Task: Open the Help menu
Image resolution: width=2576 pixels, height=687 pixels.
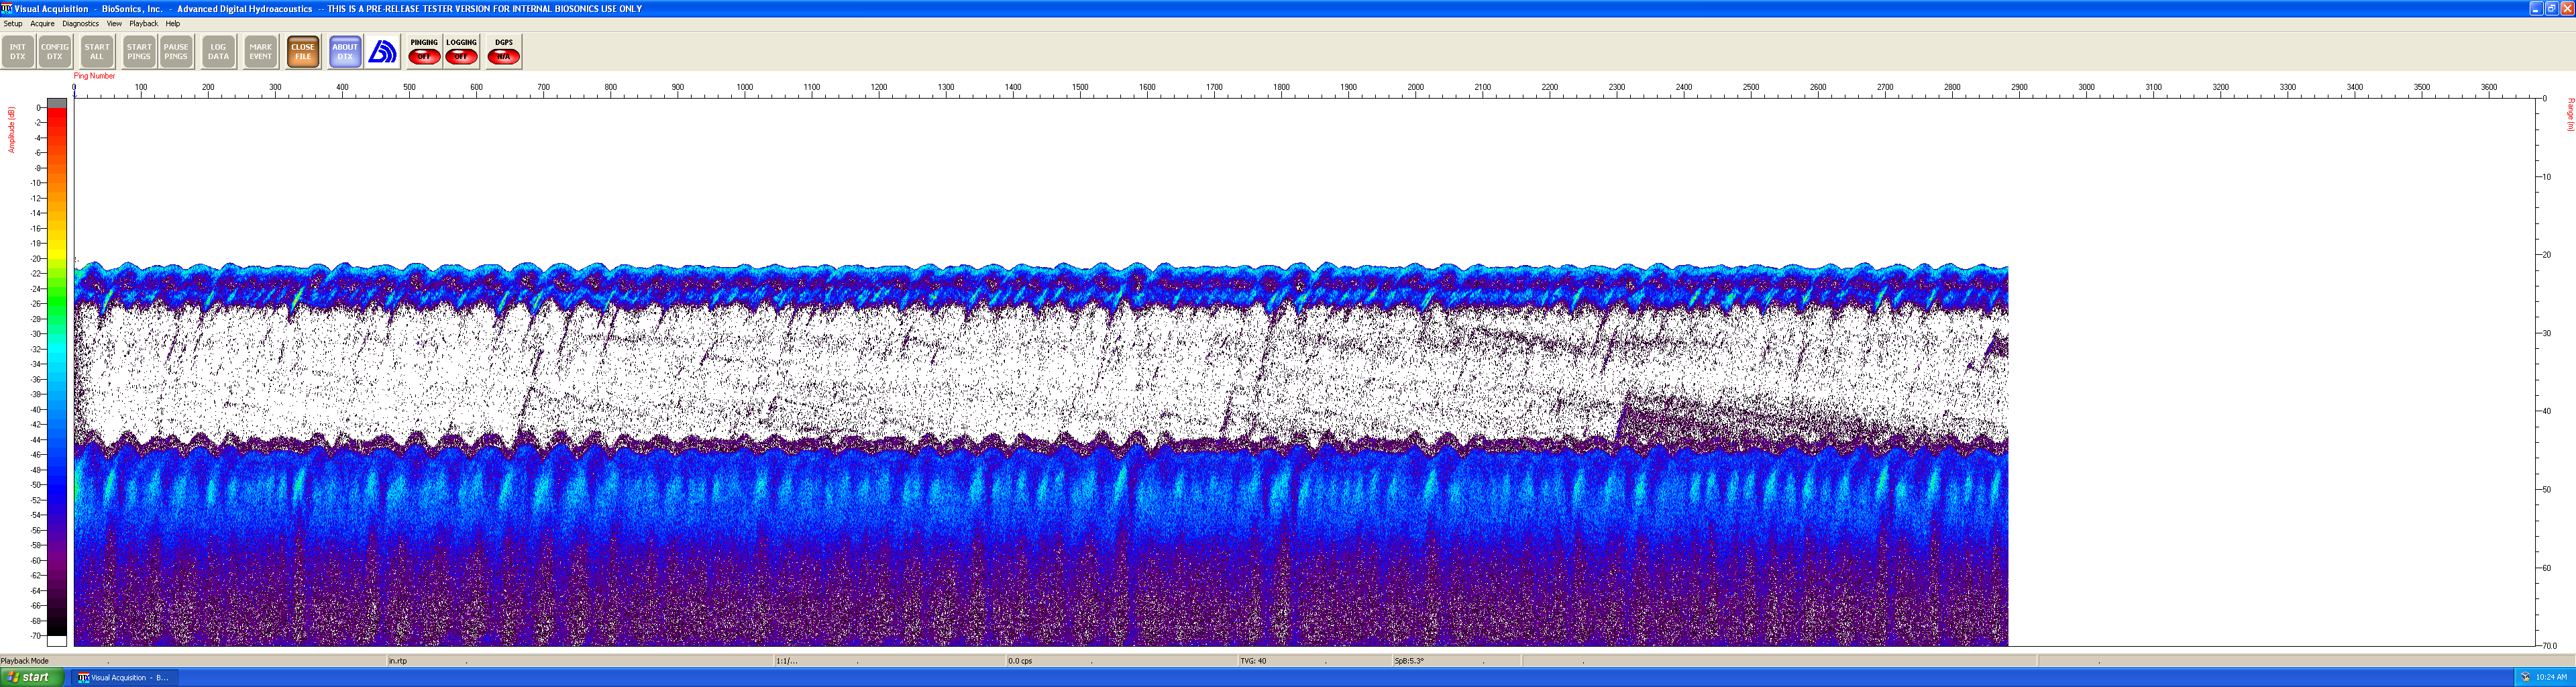Action: [173, 23]
